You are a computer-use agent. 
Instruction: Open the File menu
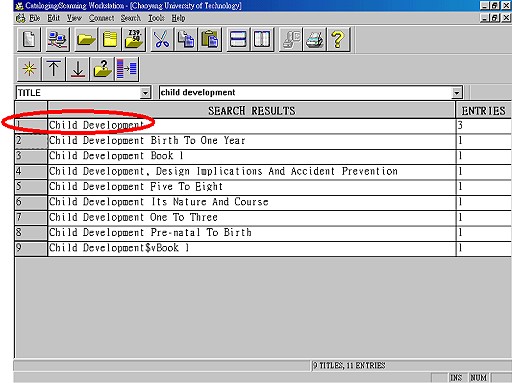point(35,18)
